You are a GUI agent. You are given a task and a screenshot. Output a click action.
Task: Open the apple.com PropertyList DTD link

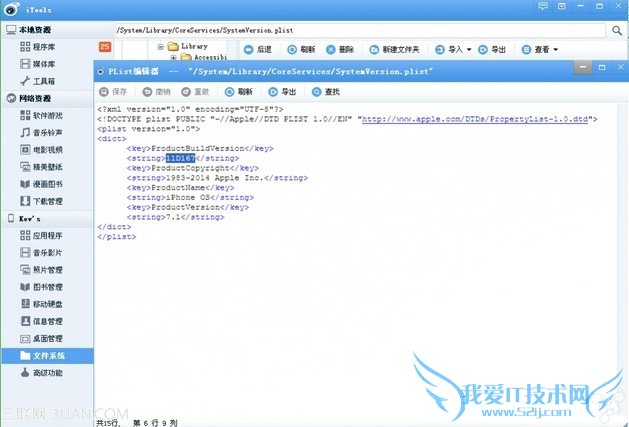(475, 119)
